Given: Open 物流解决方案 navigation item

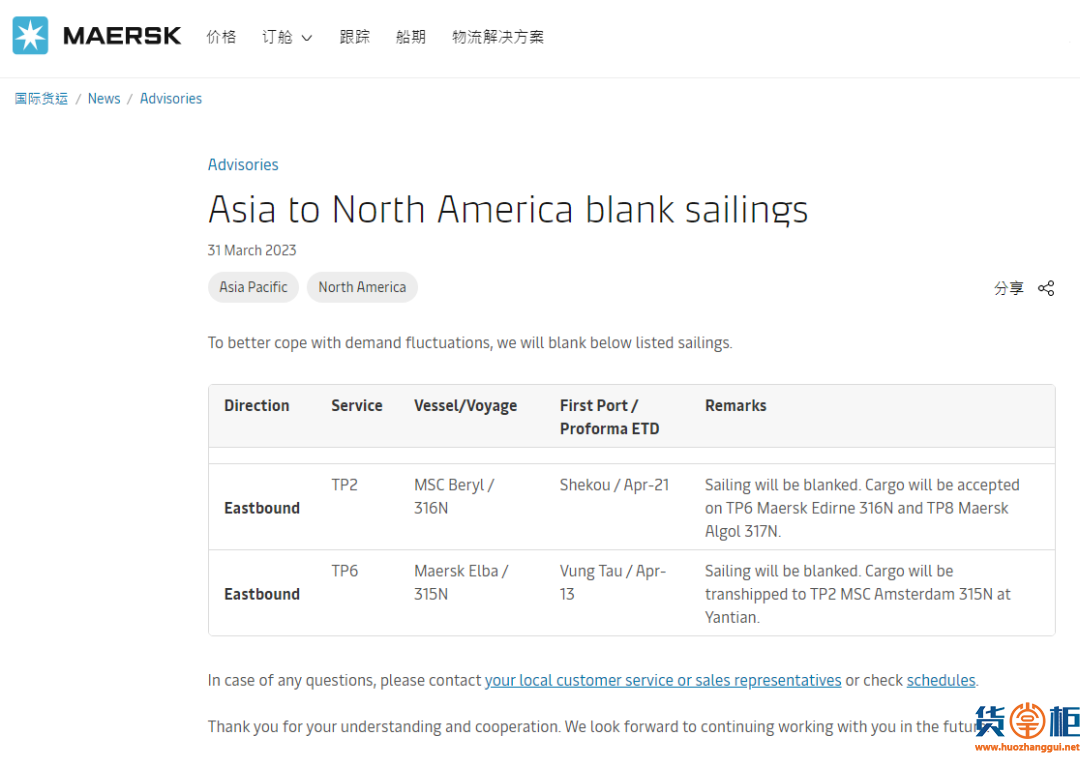Looking at the screenshot, I should (498, 37).
